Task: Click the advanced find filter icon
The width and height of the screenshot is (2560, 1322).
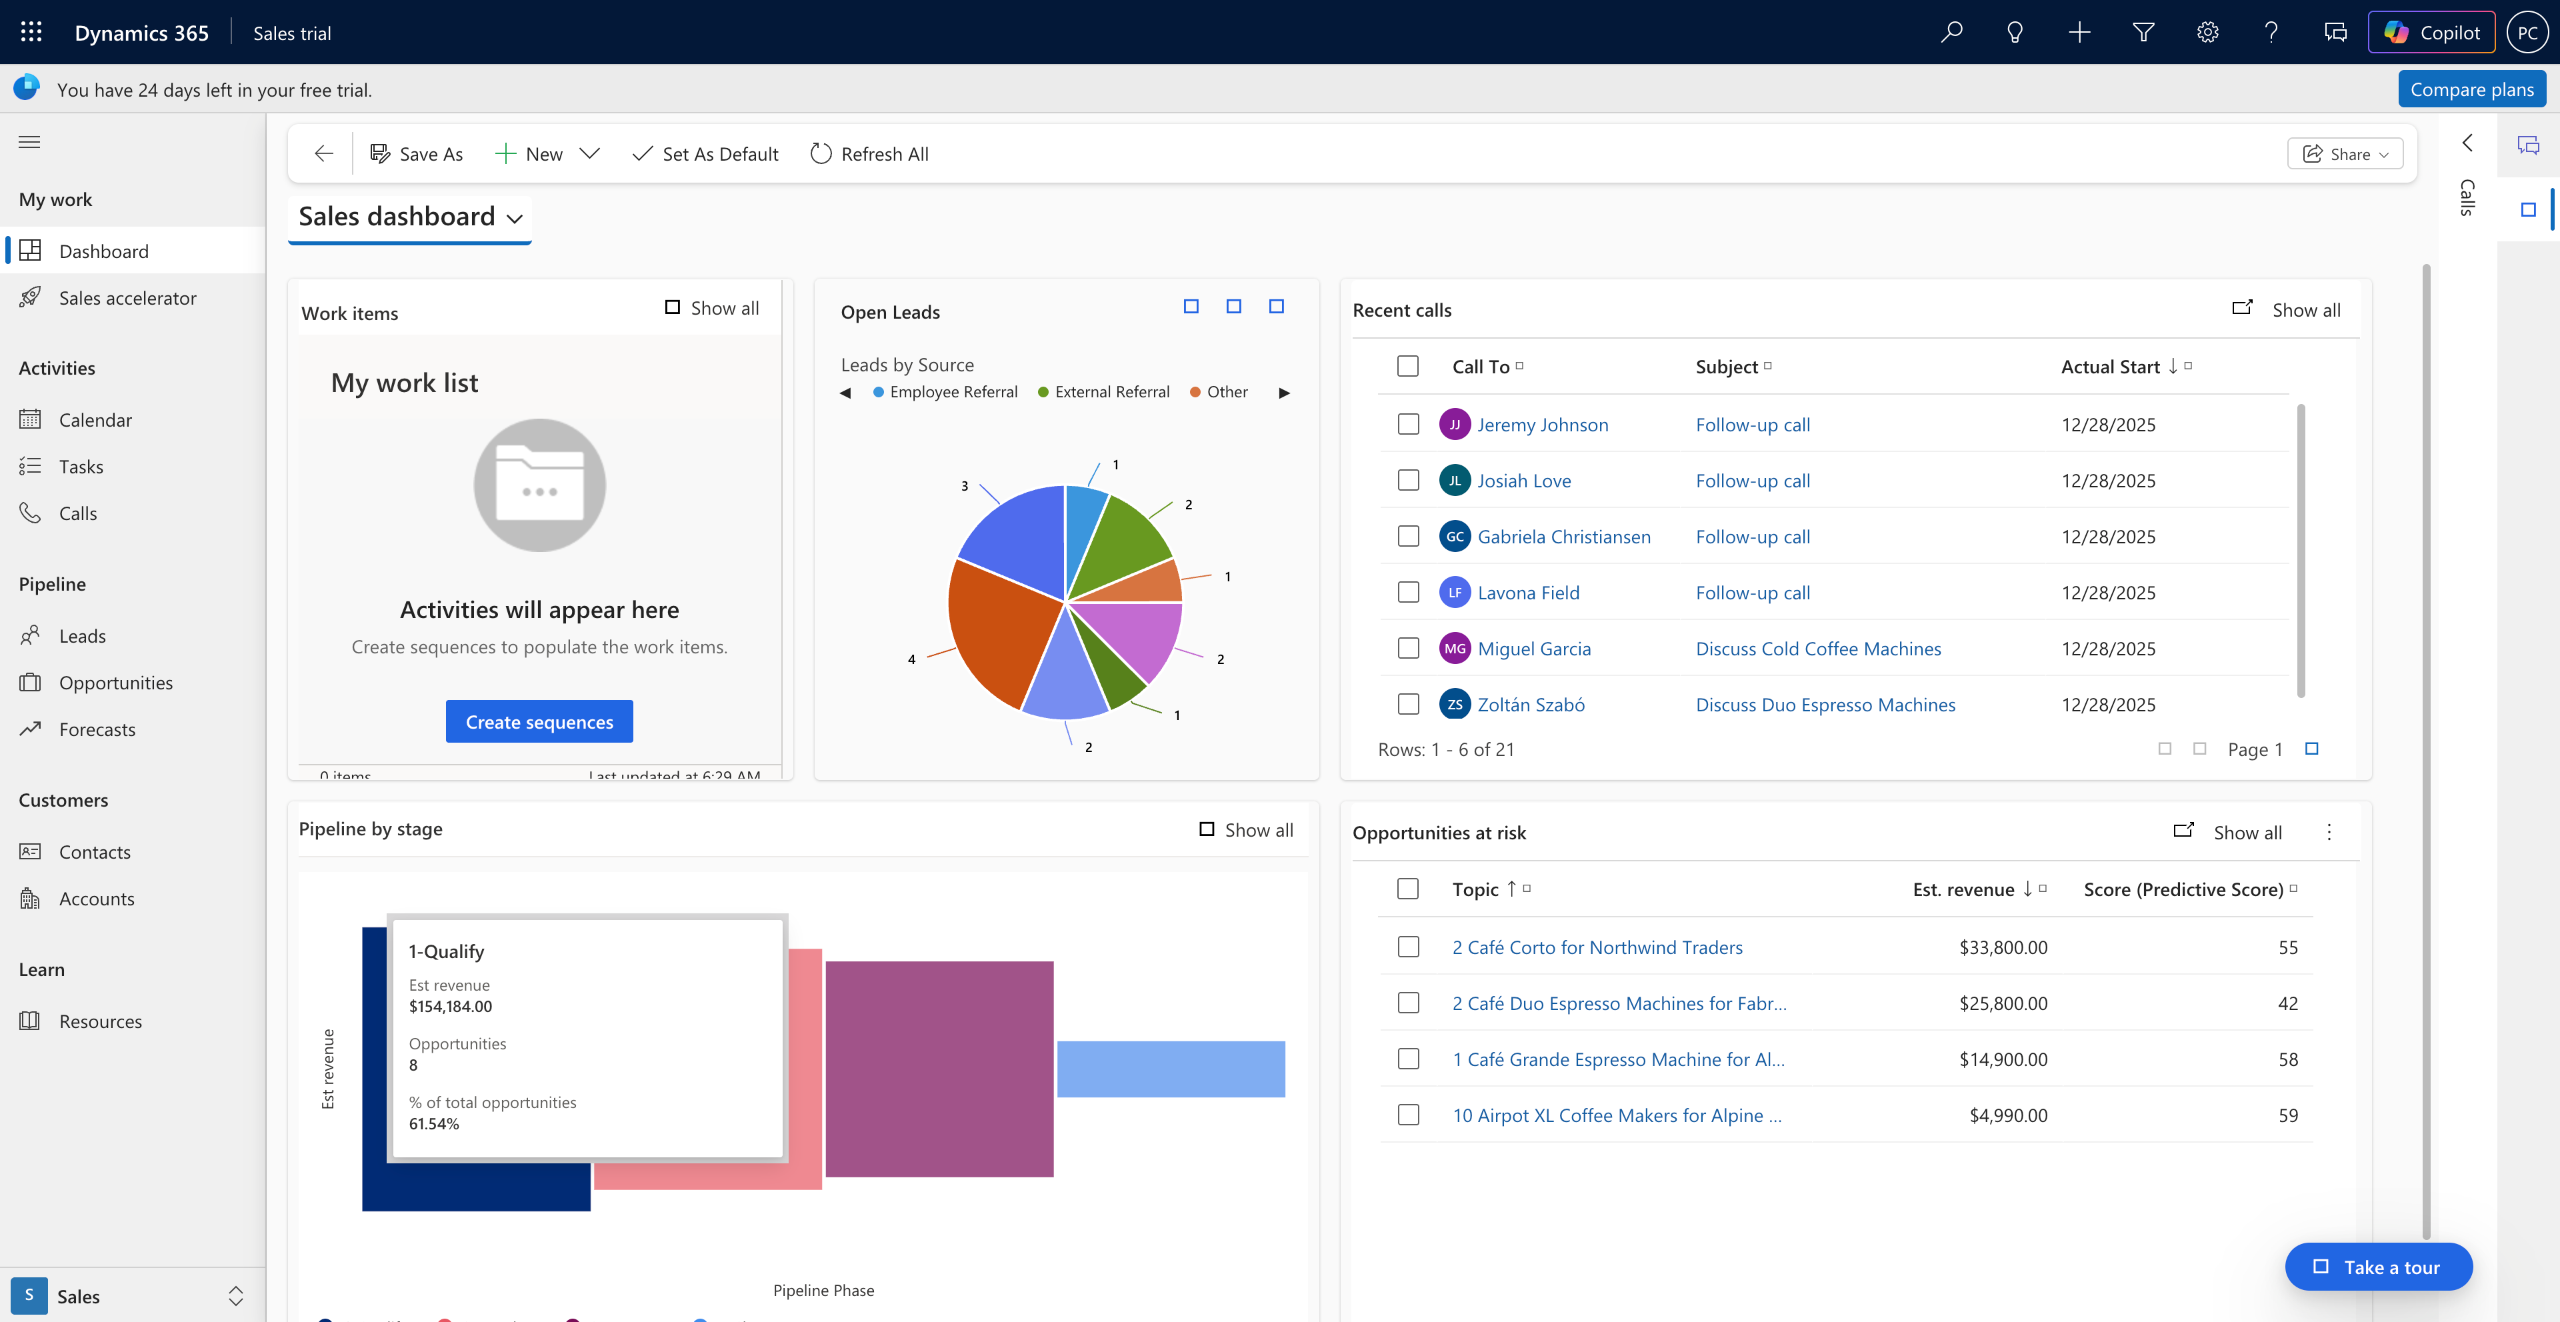Action: tap(2143, 32)
